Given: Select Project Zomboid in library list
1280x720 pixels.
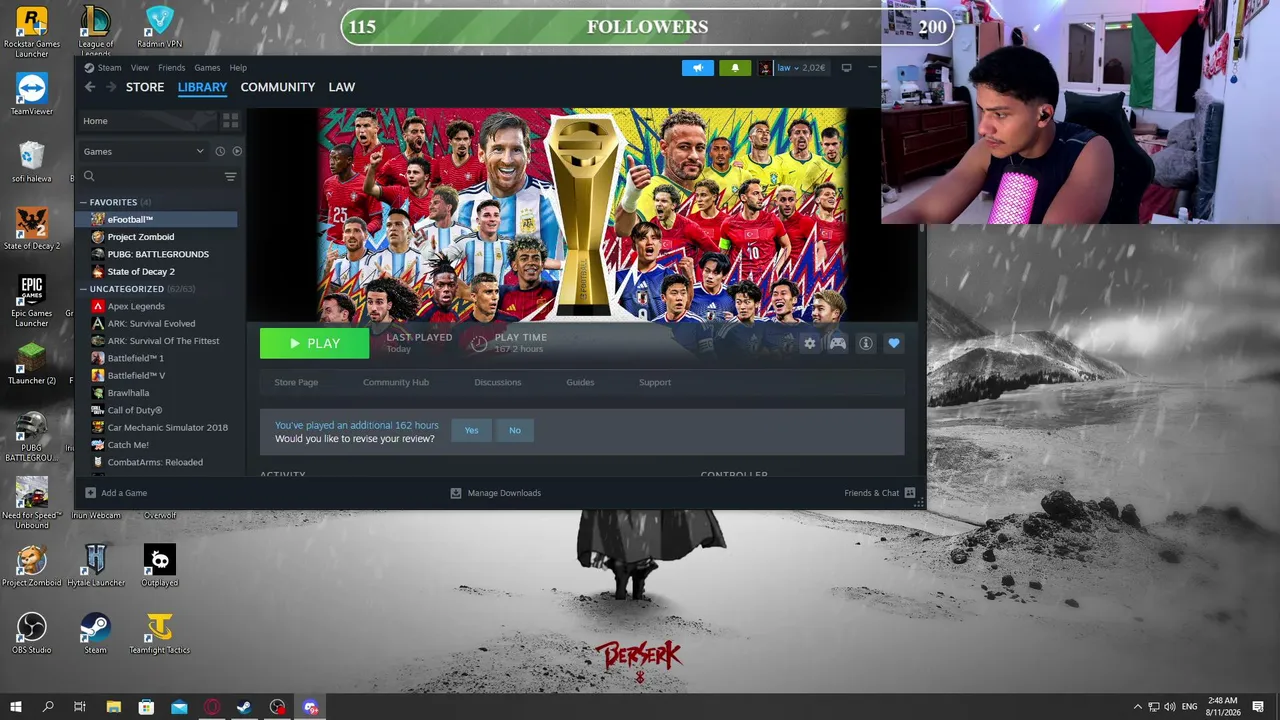Looking at the screenshot, I should click(158, 237).
